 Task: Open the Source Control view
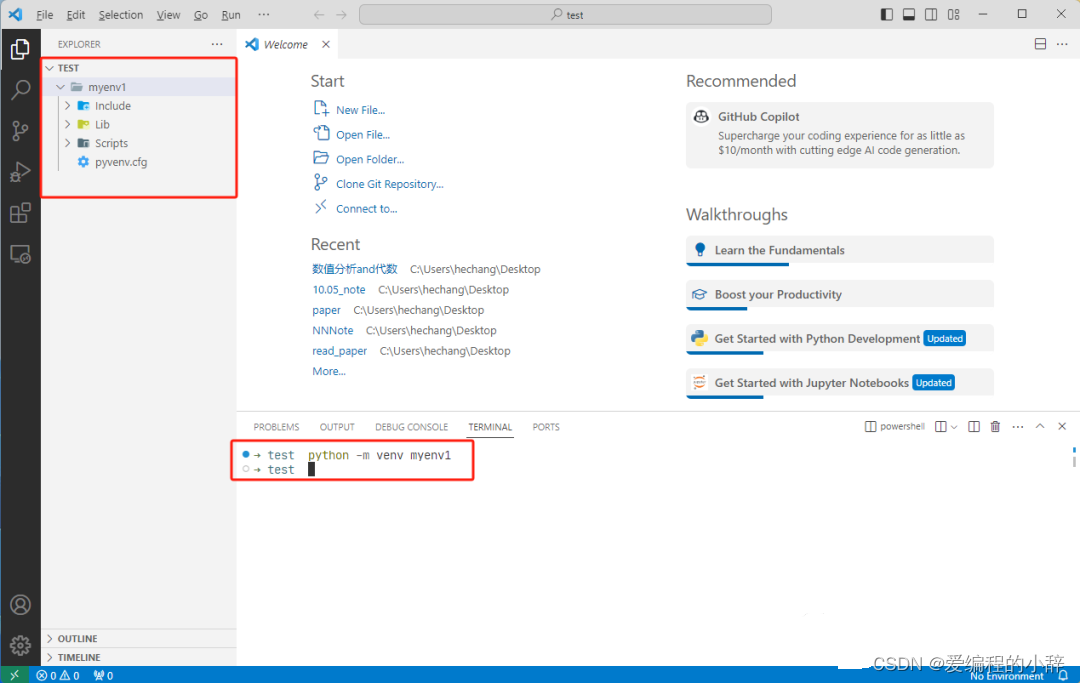coord(21,131)
